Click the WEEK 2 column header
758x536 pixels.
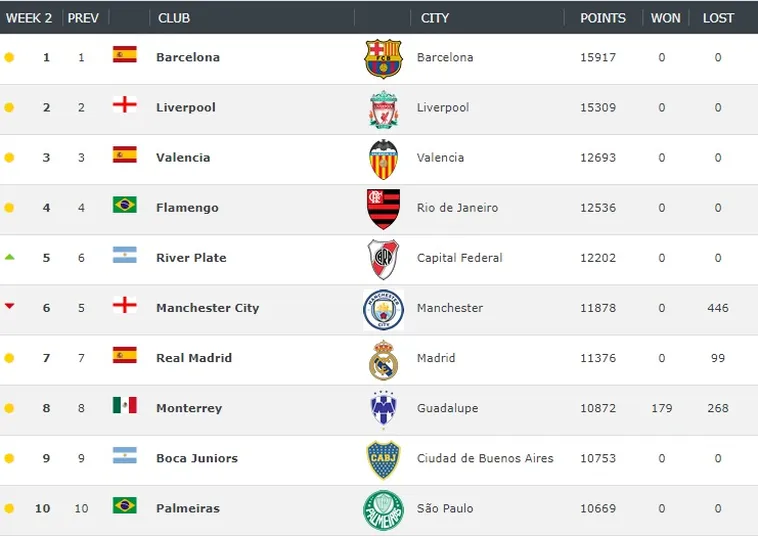(x=29, y=18)
